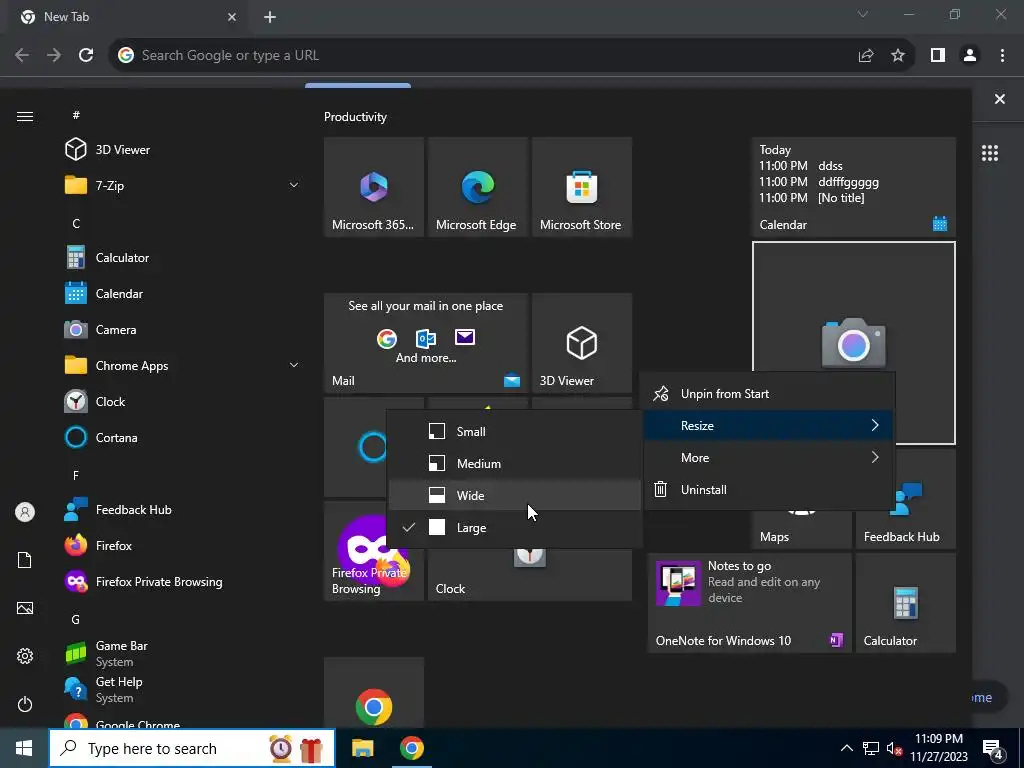The image size is (1024, 768).
Task: Select the Large tile size option
Action: tap(515, 528)
